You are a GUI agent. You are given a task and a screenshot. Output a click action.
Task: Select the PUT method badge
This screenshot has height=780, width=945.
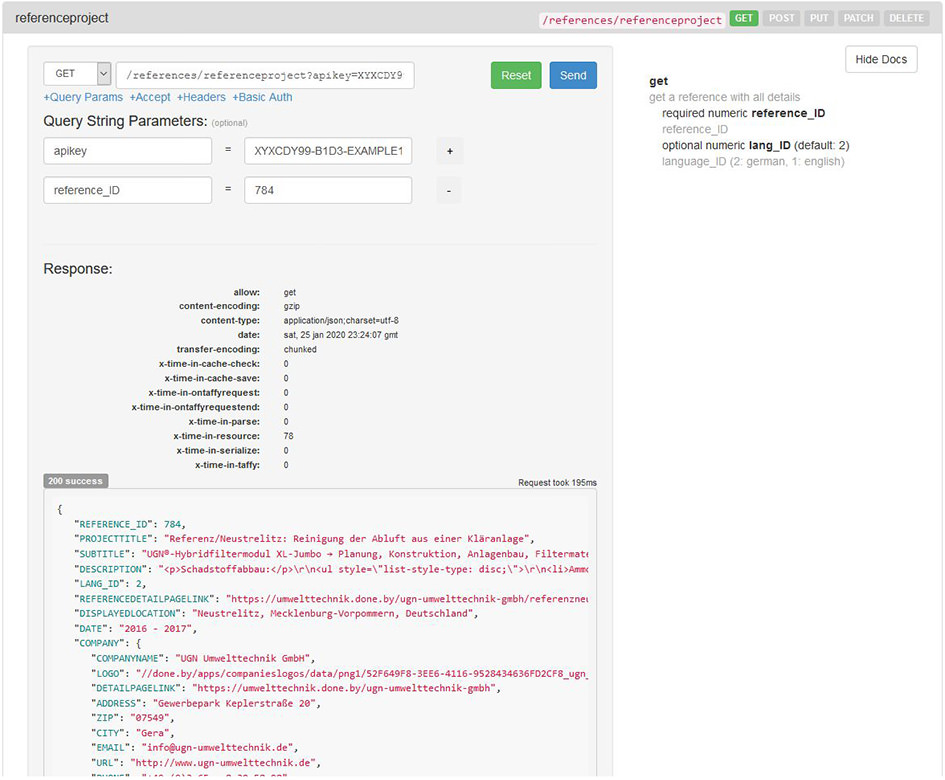[818, 18]
